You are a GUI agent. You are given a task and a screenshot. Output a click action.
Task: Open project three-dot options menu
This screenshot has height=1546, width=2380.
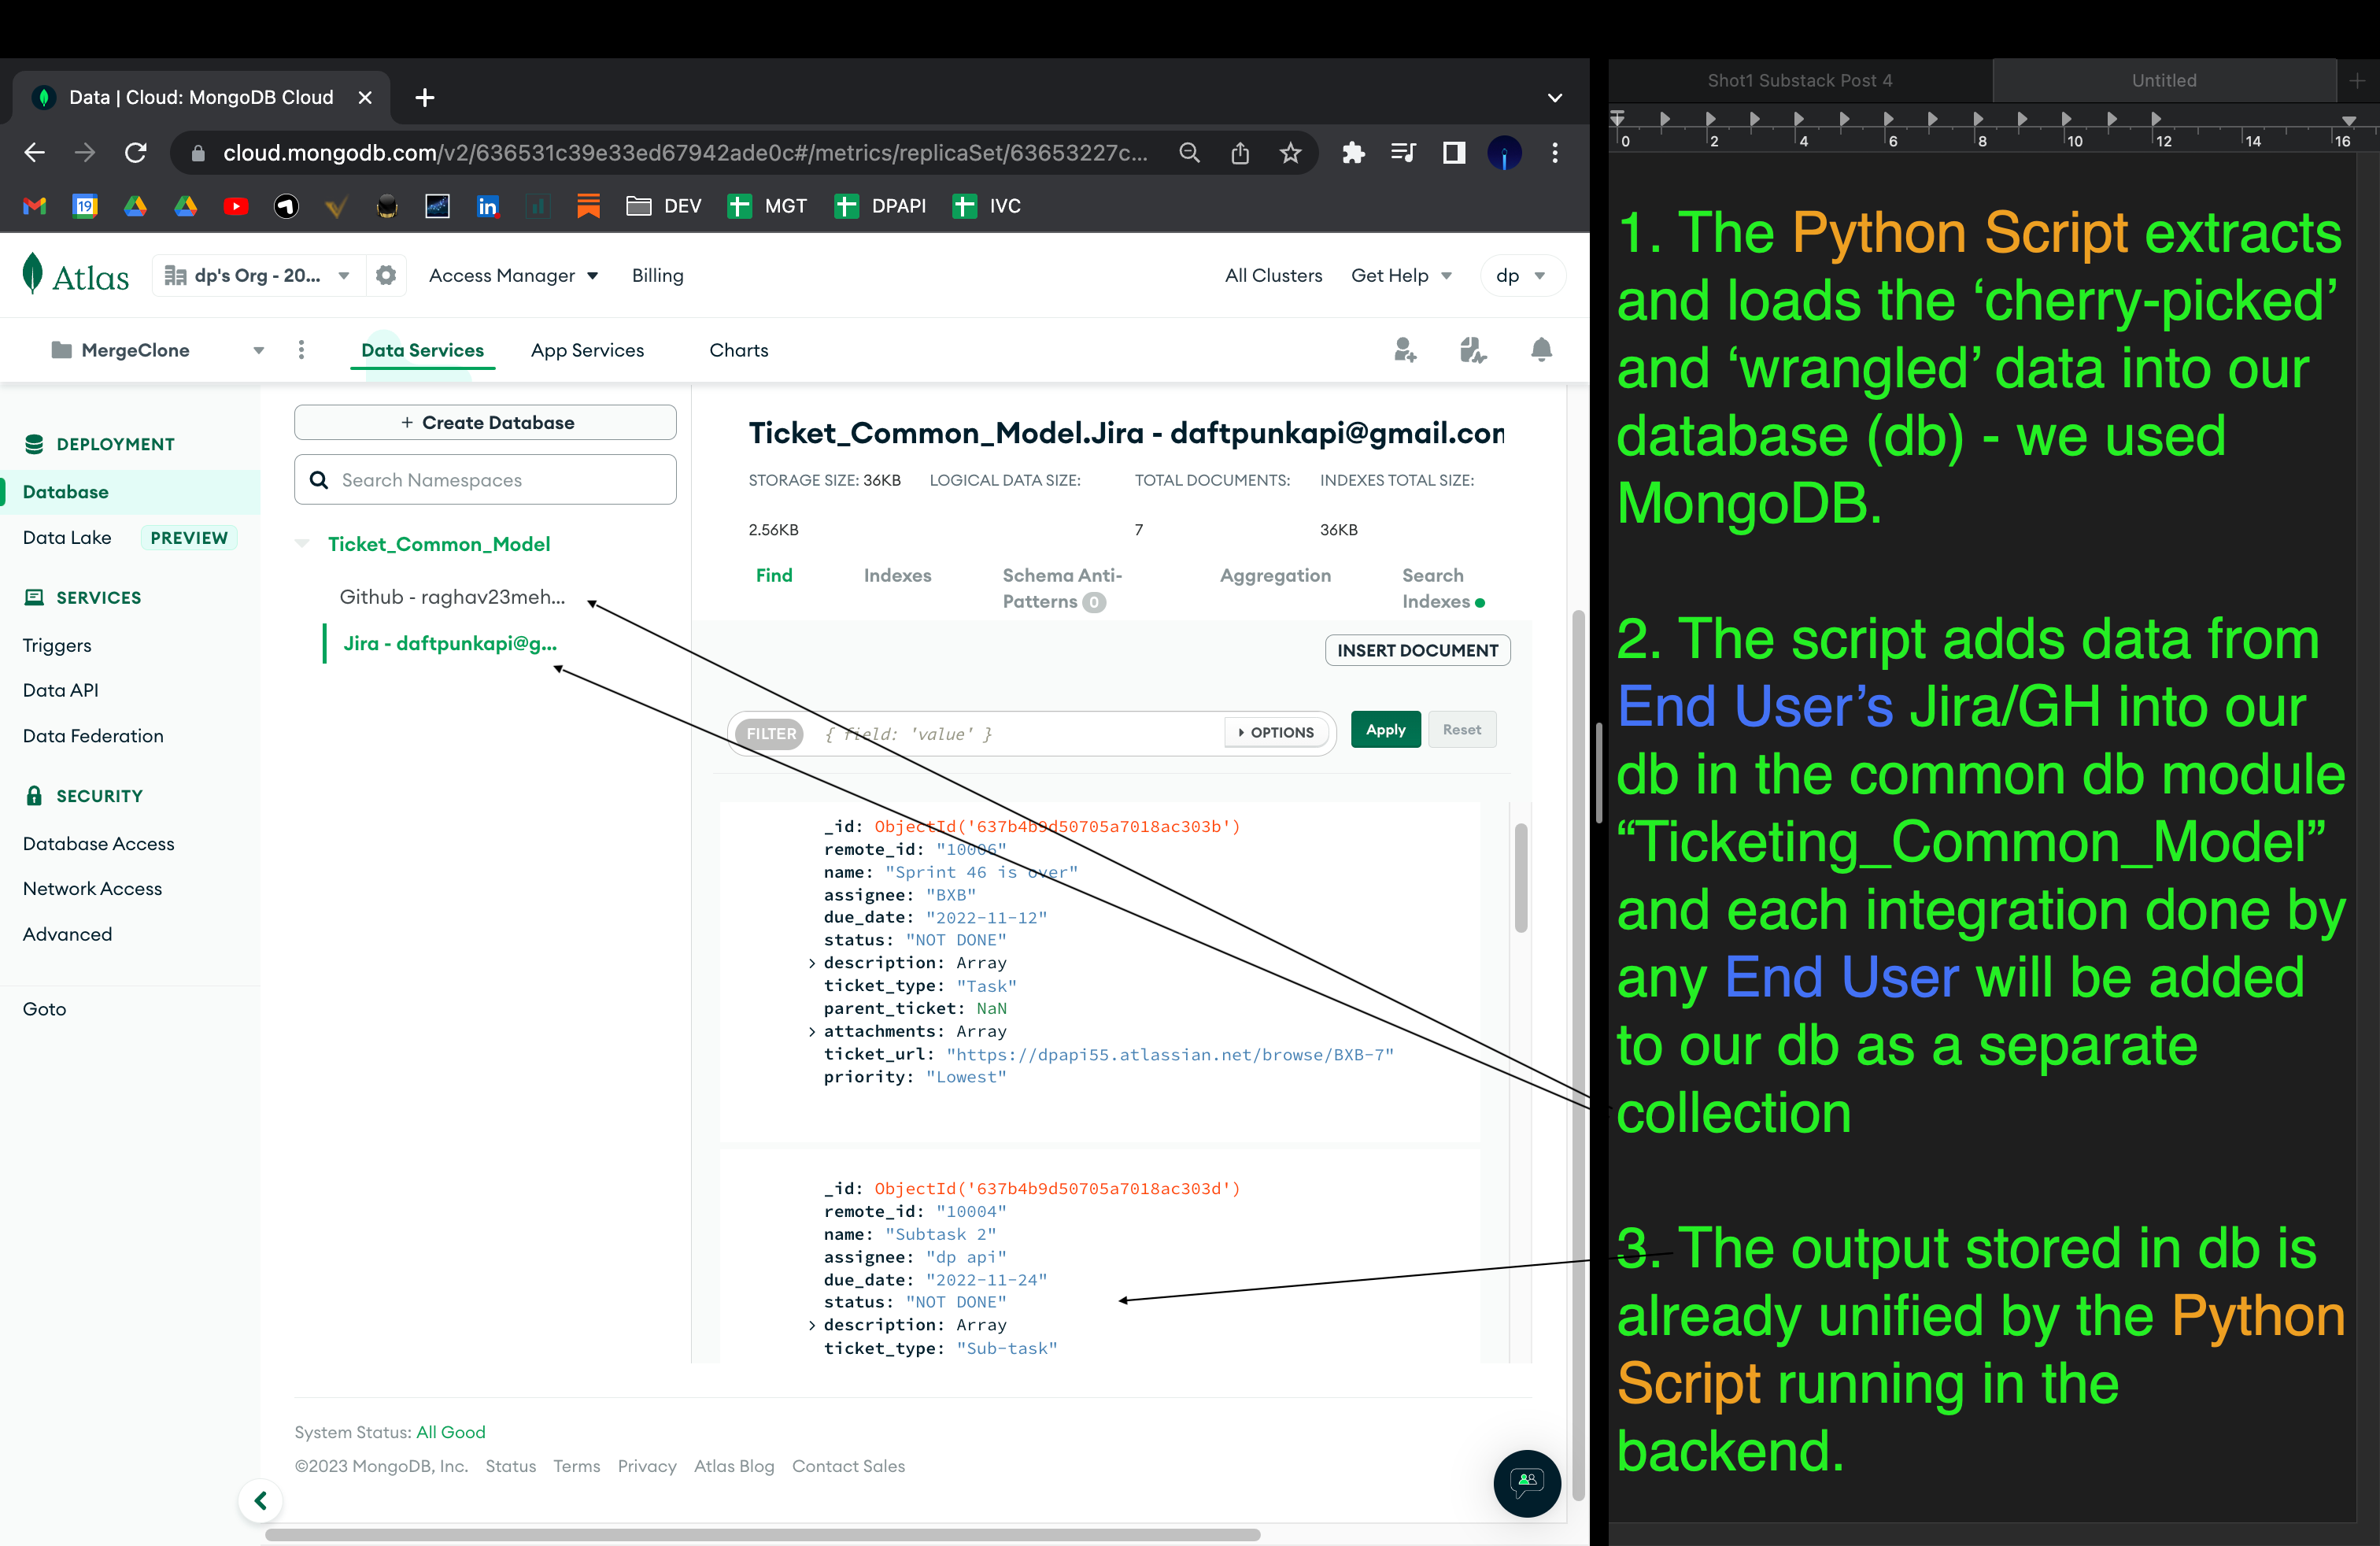tap(301, 350)
